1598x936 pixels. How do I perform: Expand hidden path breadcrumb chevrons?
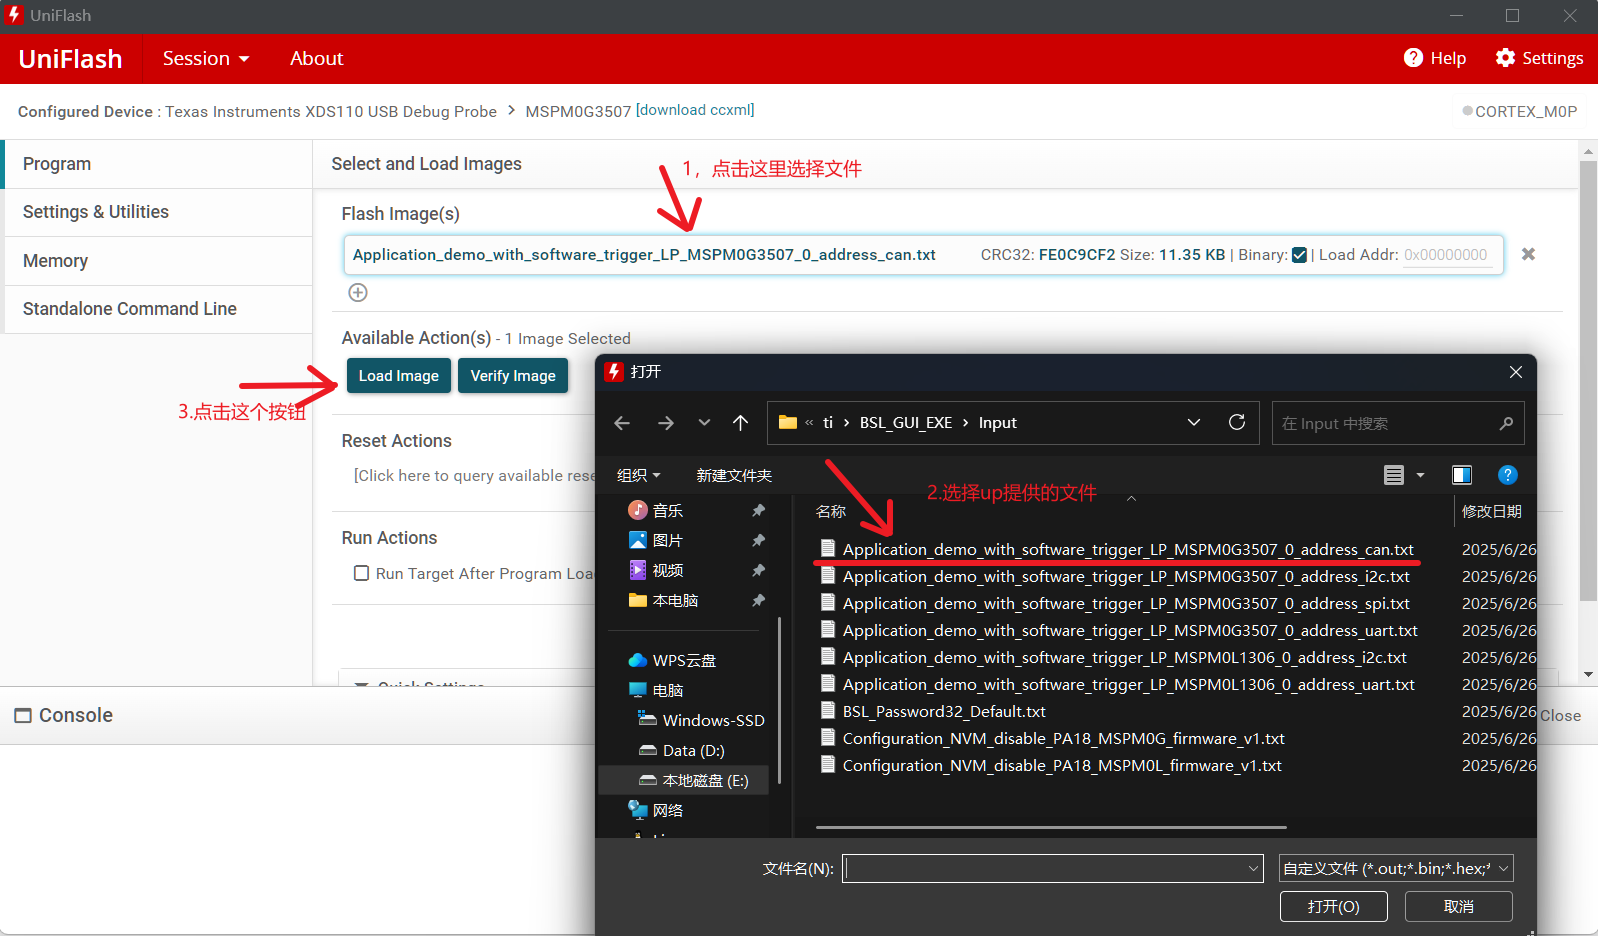[x=809, y=423]
